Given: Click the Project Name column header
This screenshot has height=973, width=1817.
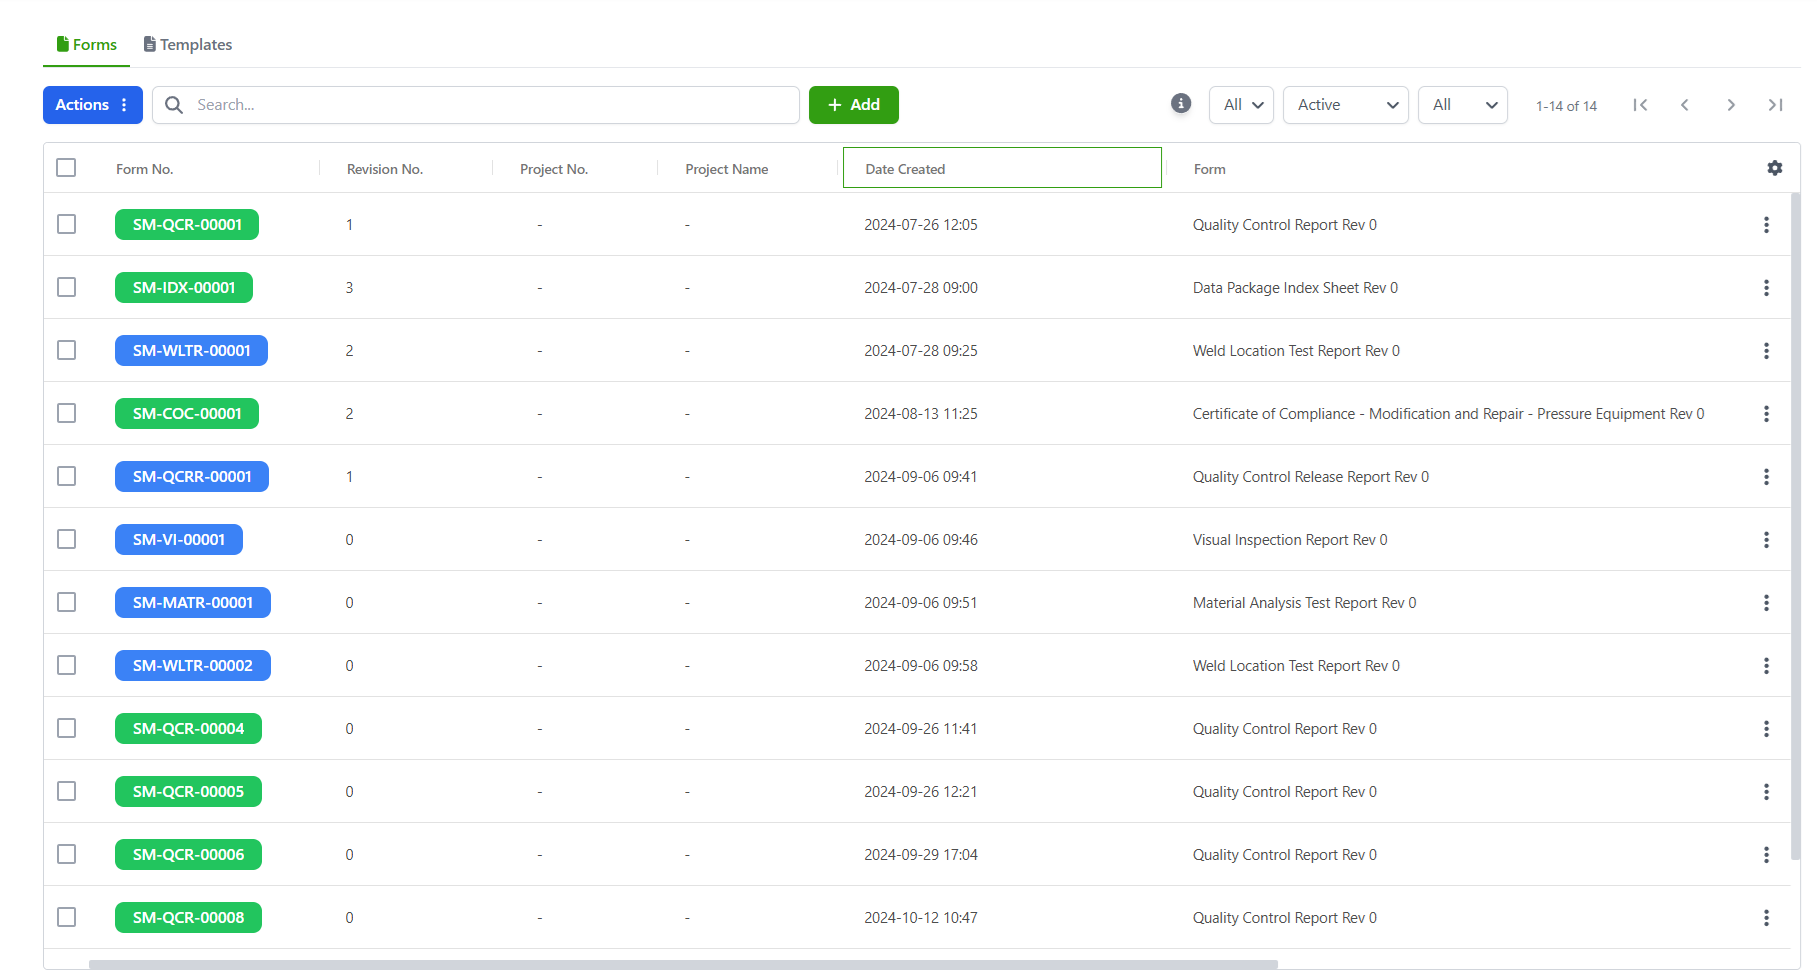Looking at the screenshot, I should click(727, 169).
